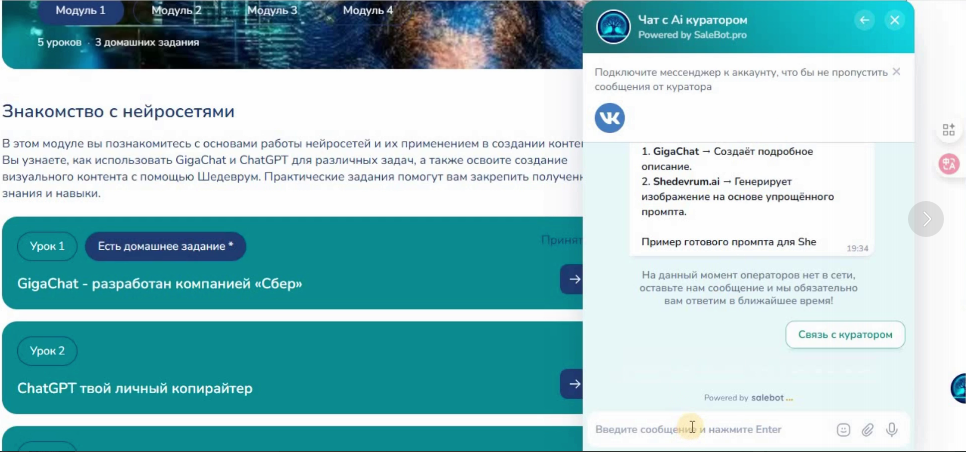
Task: Click the chat curator avatar logo
Action: [614, 27]
